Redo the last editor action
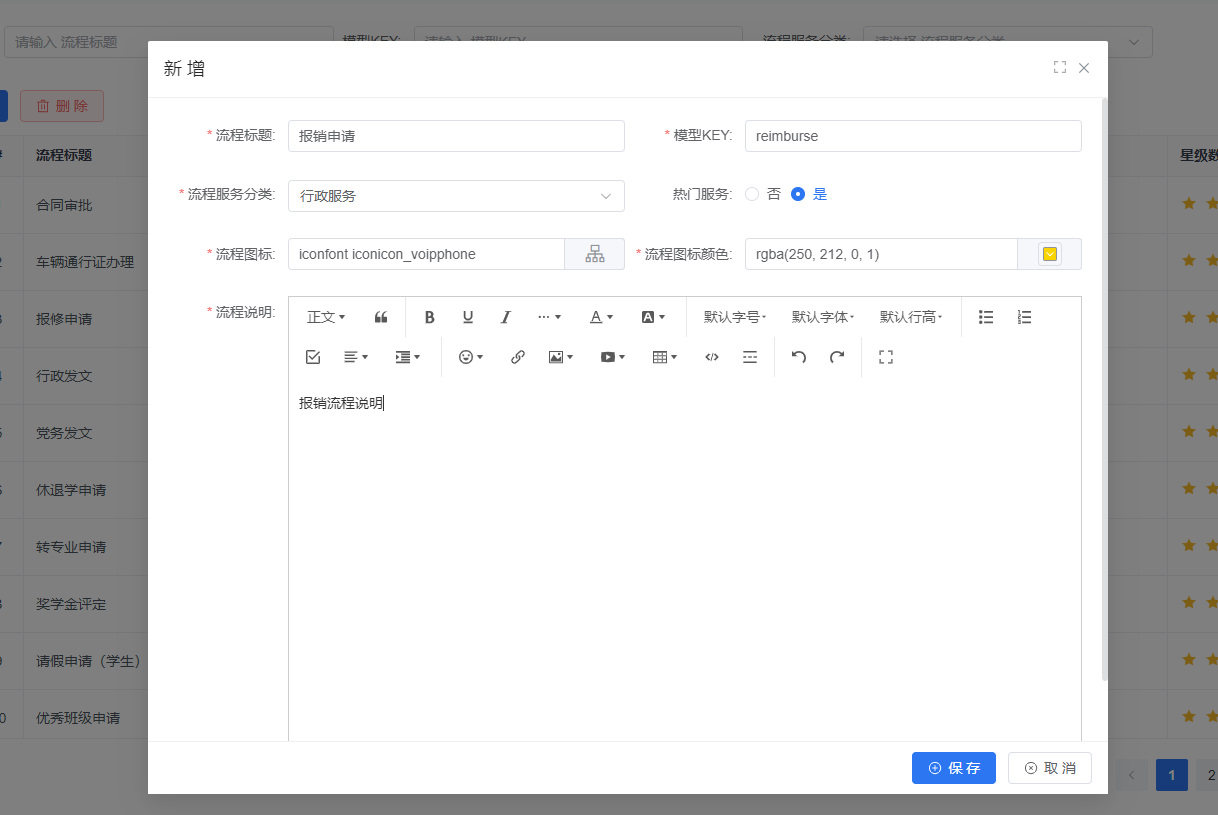The width and height of the screenshot is (1218, 815). [x=837, y=357]
